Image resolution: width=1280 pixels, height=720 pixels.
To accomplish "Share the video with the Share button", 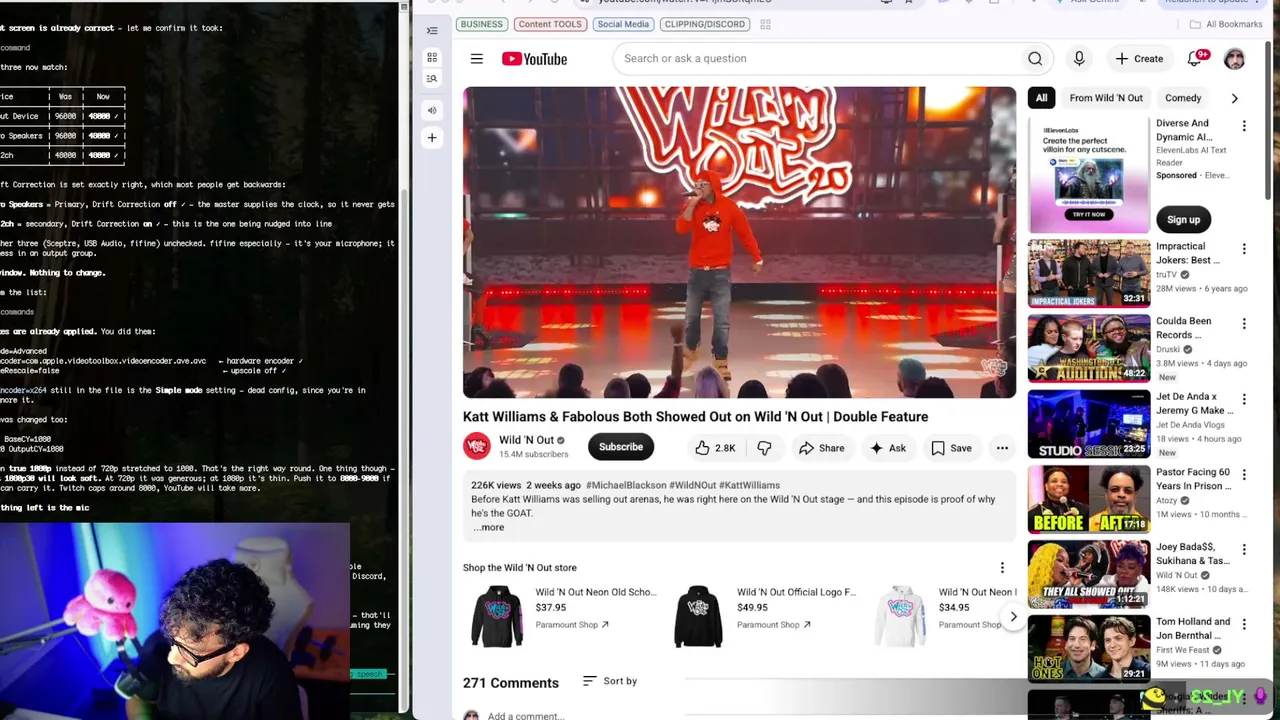I will (821, 448).
